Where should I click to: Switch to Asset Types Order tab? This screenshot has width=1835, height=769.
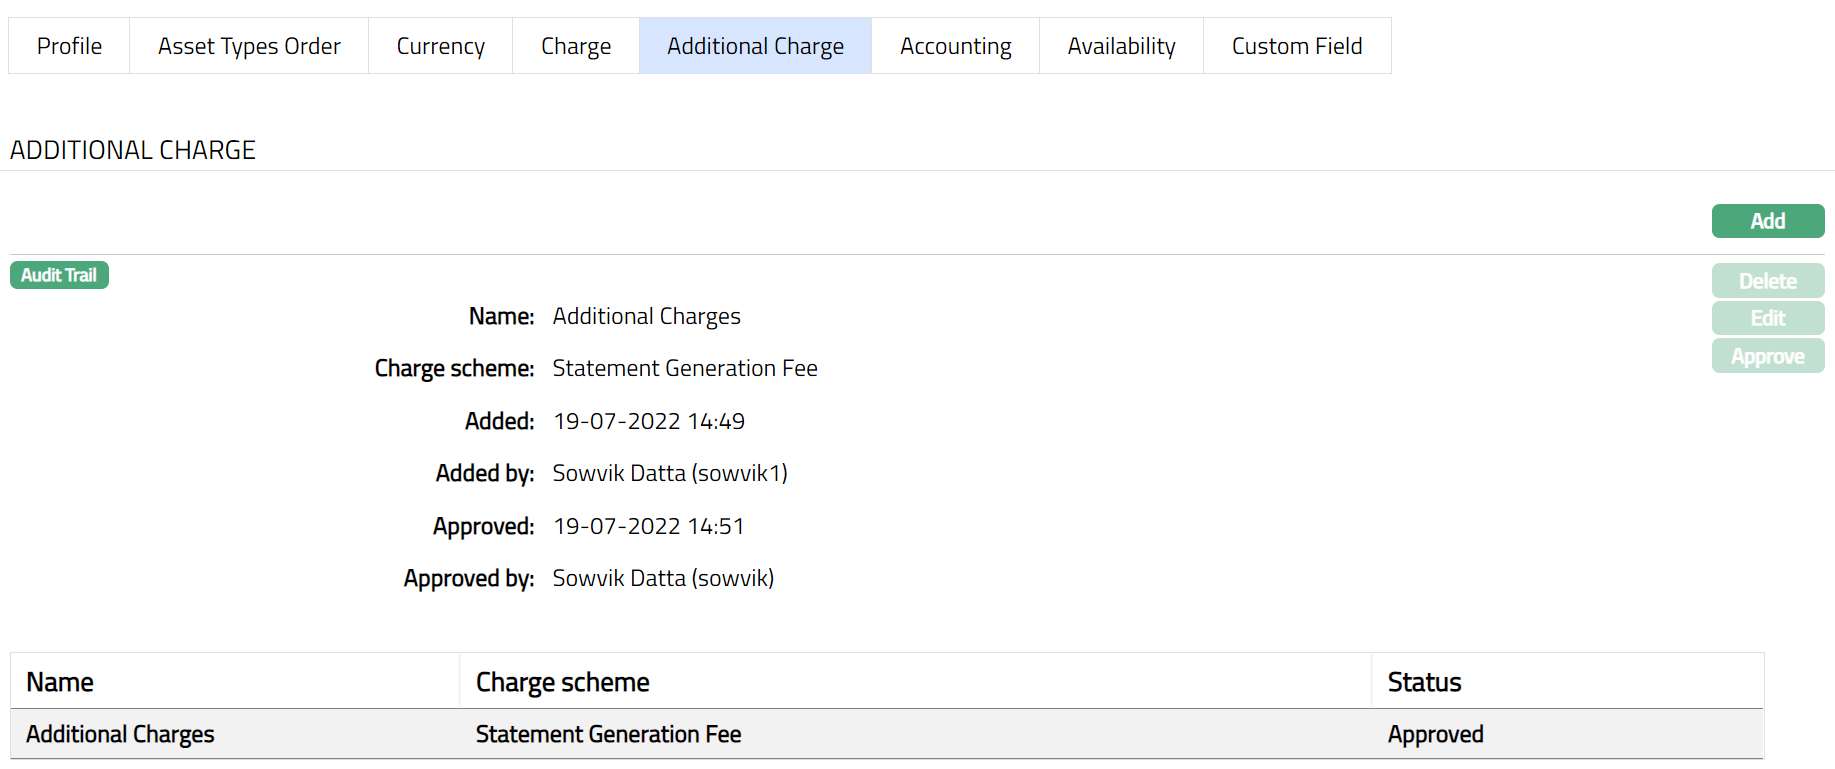click(x=249, y=46)
